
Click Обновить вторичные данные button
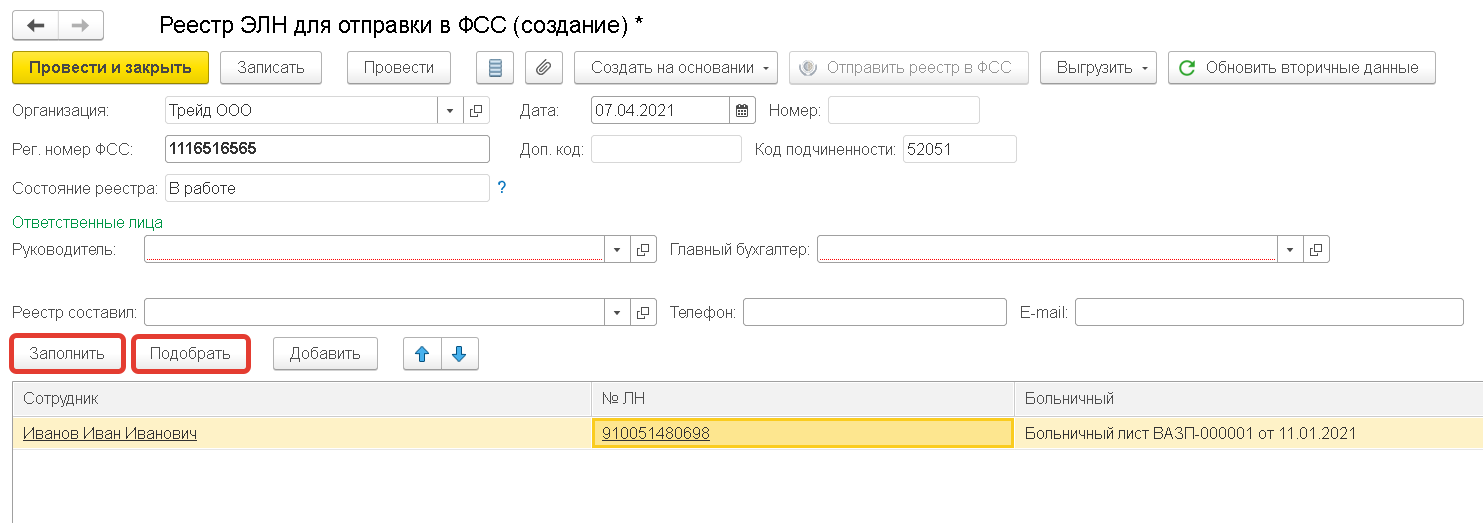point(1301,68)
